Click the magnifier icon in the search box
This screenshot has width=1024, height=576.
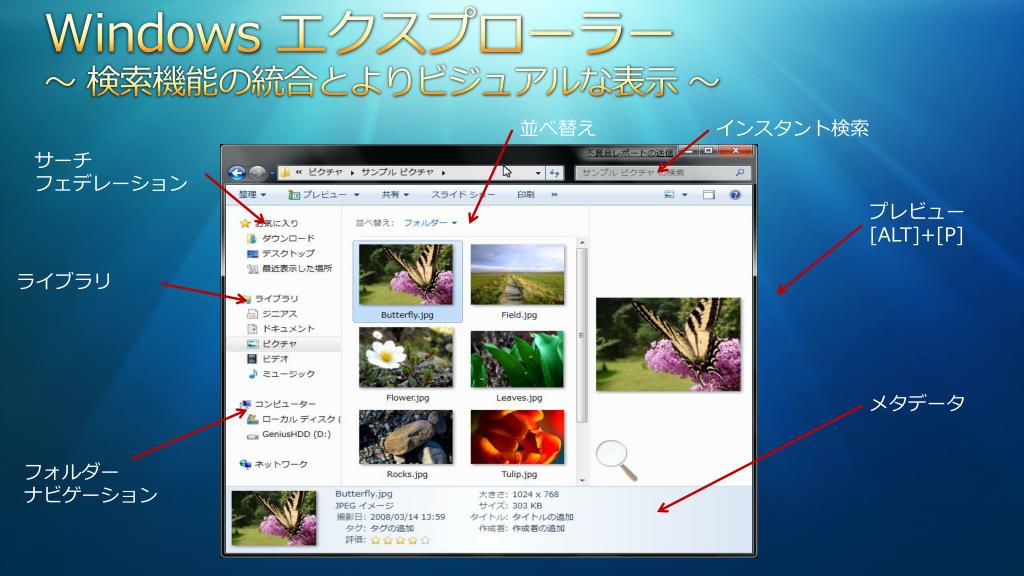coord(740,172)
